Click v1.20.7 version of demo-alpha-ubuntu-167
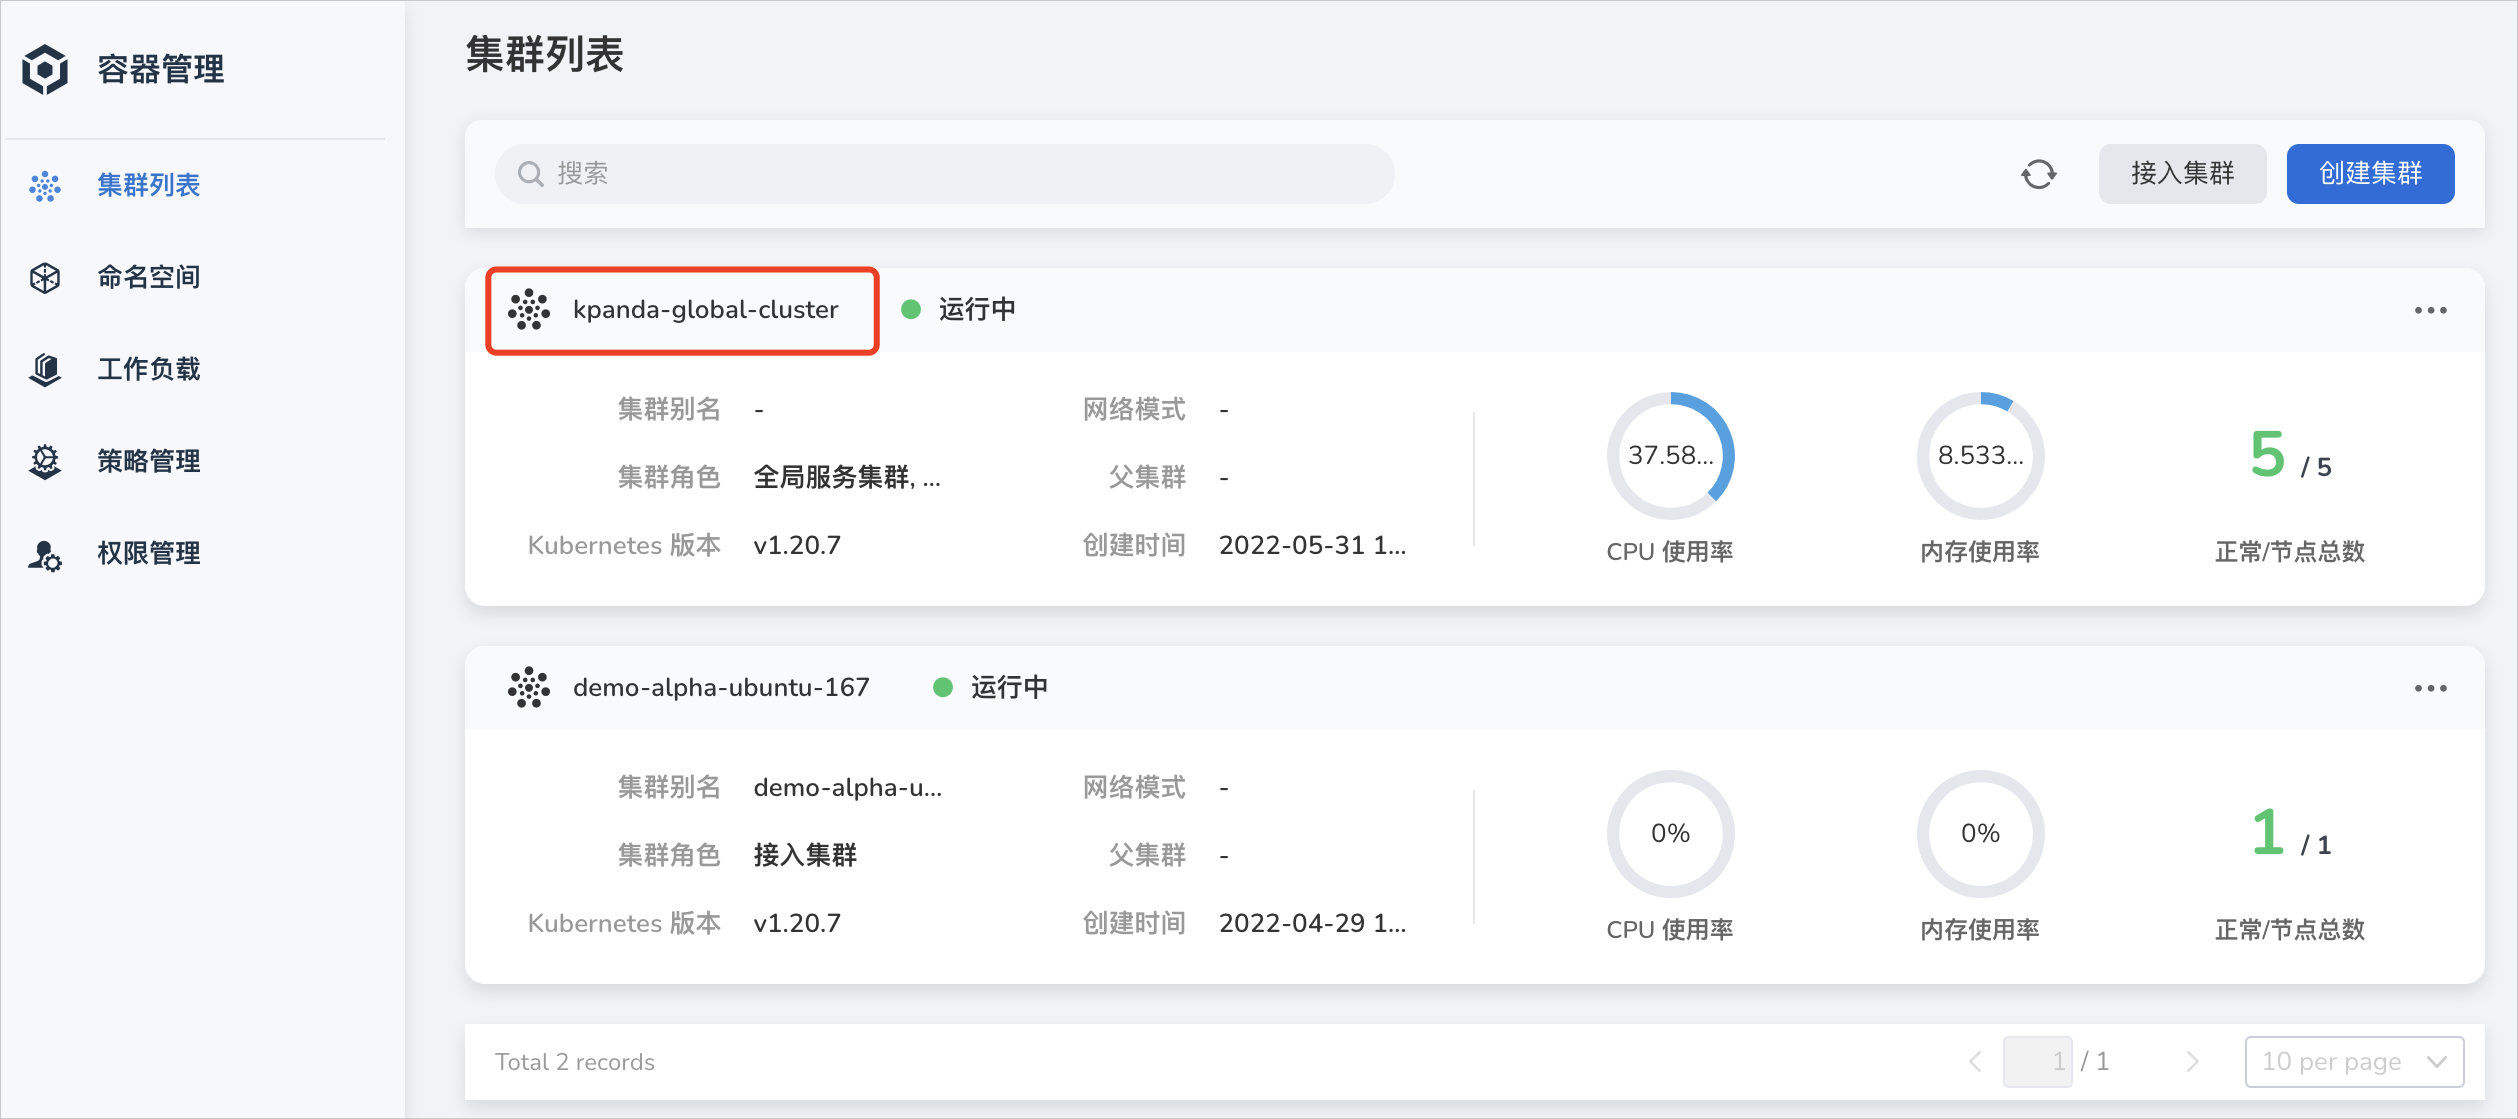This screenshot has width=2518, height=1119. click(797, 924)
